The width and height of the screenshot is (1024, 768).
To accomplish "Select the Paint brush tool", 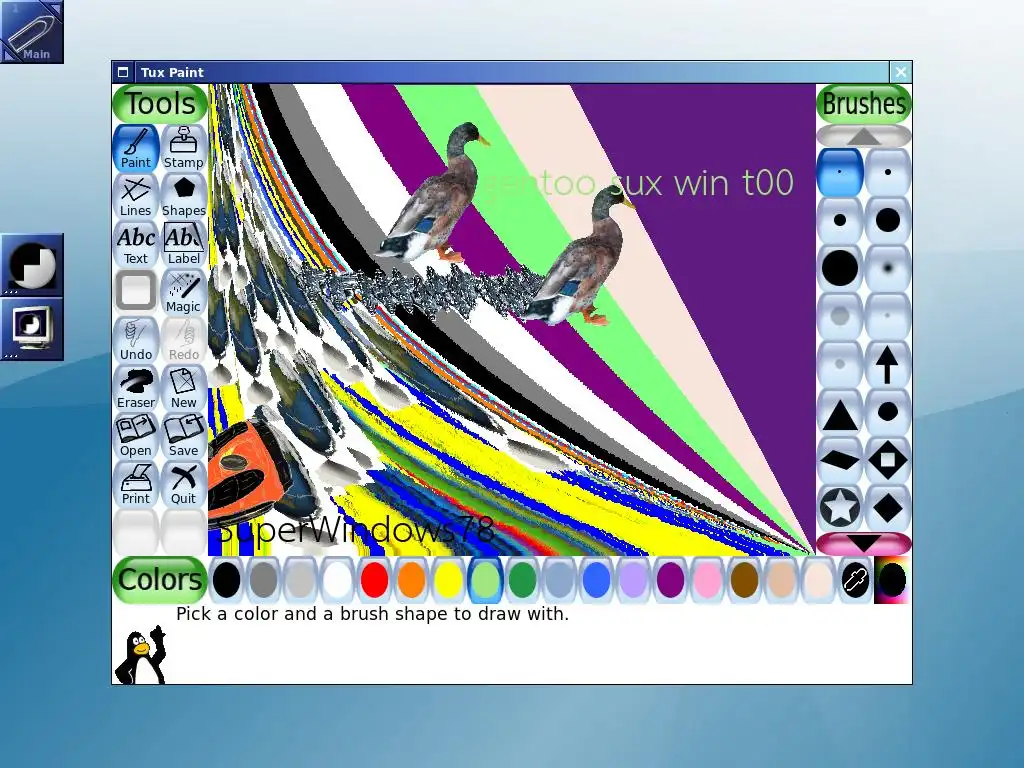I will (x=136, y=148).
